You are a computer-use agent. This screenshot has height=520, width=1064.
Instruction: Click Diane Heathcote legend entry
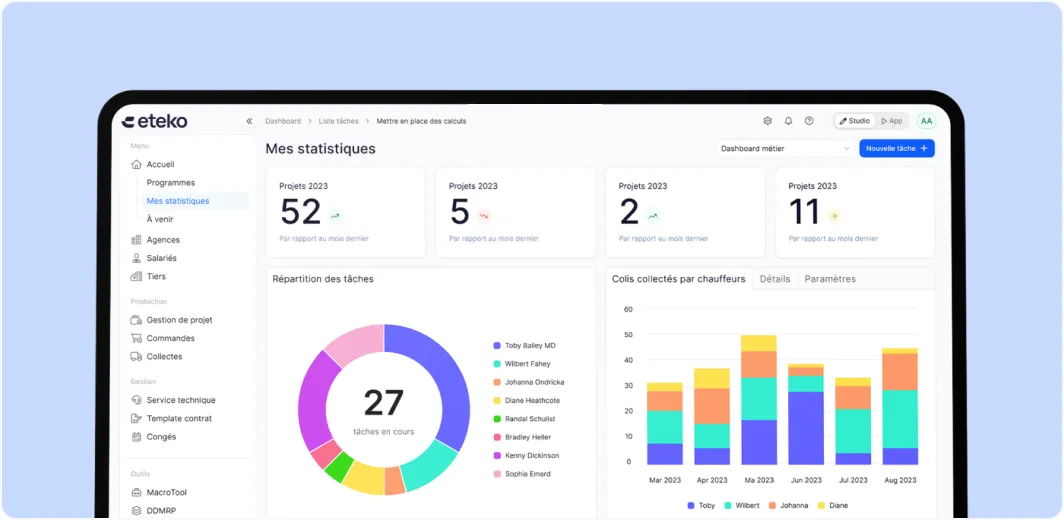click(x=527, y=401)
